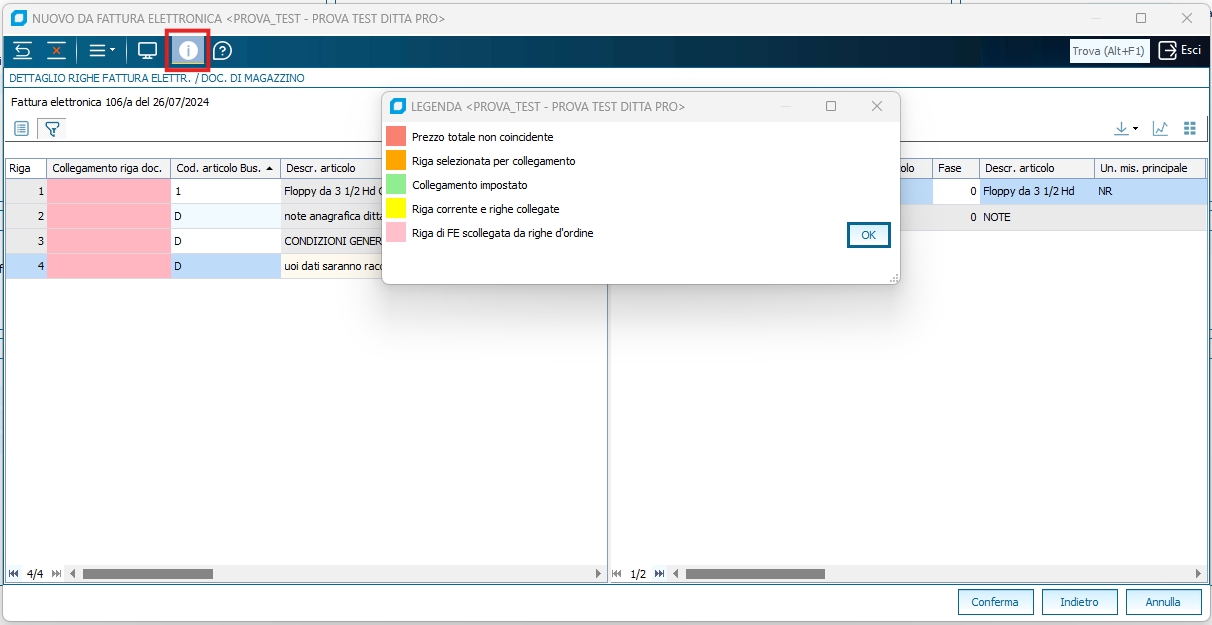The image size is (1212, 625).
Task: Click the 'CONDIZIONI GENER' description cell
Action: point(332,241)
